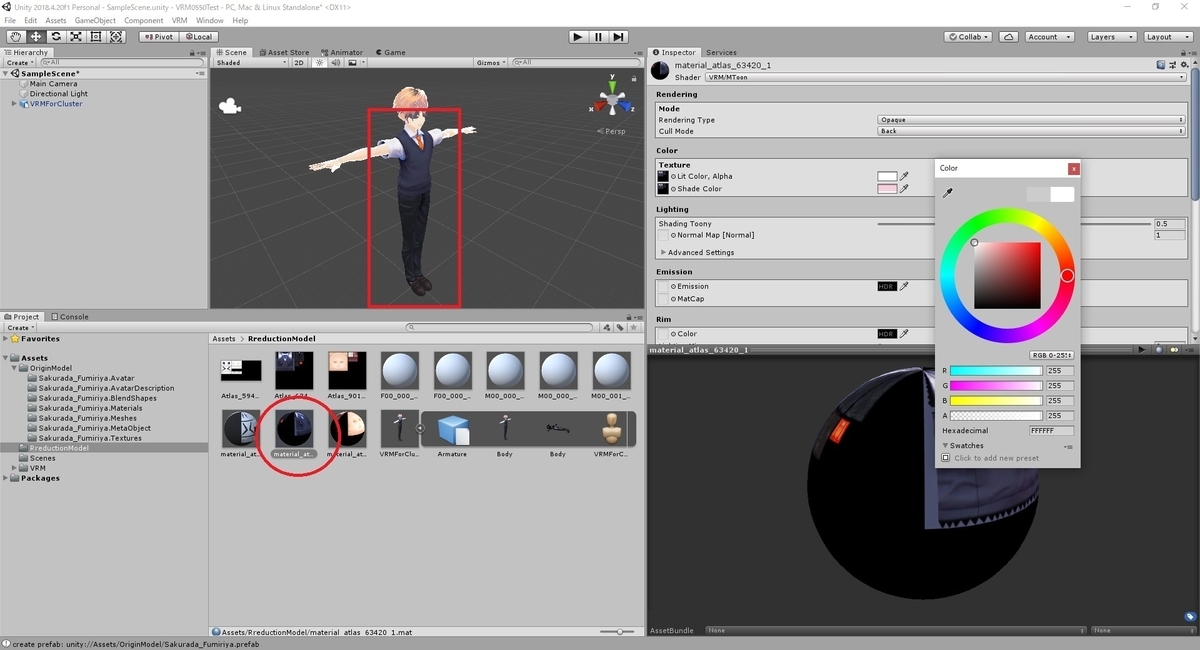The height and width of the screenshot is (650, 1200).
Task: Click the Emission color eyedropper icon
Action: pyautogui.click(x=905, y=286)
